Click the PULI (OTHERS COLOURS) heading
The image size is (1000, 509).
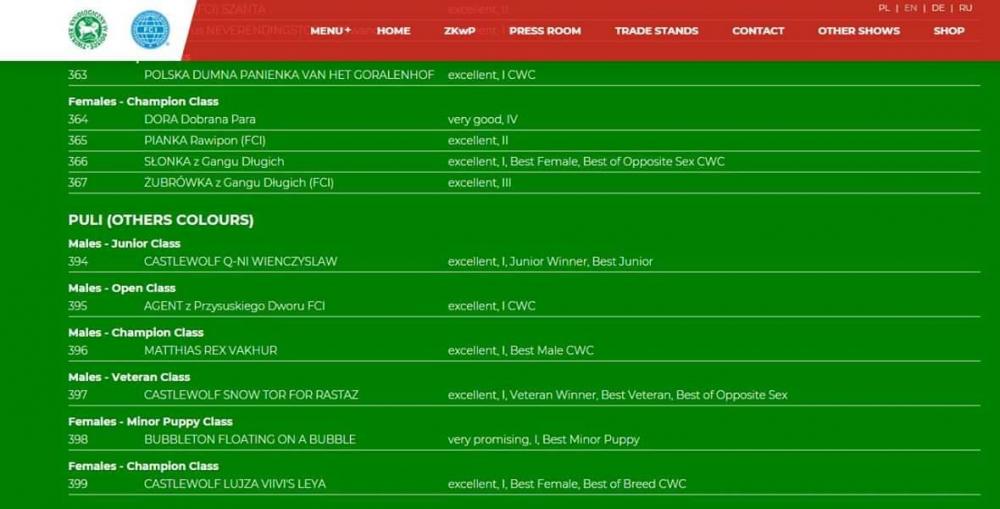tap(161, 220)
